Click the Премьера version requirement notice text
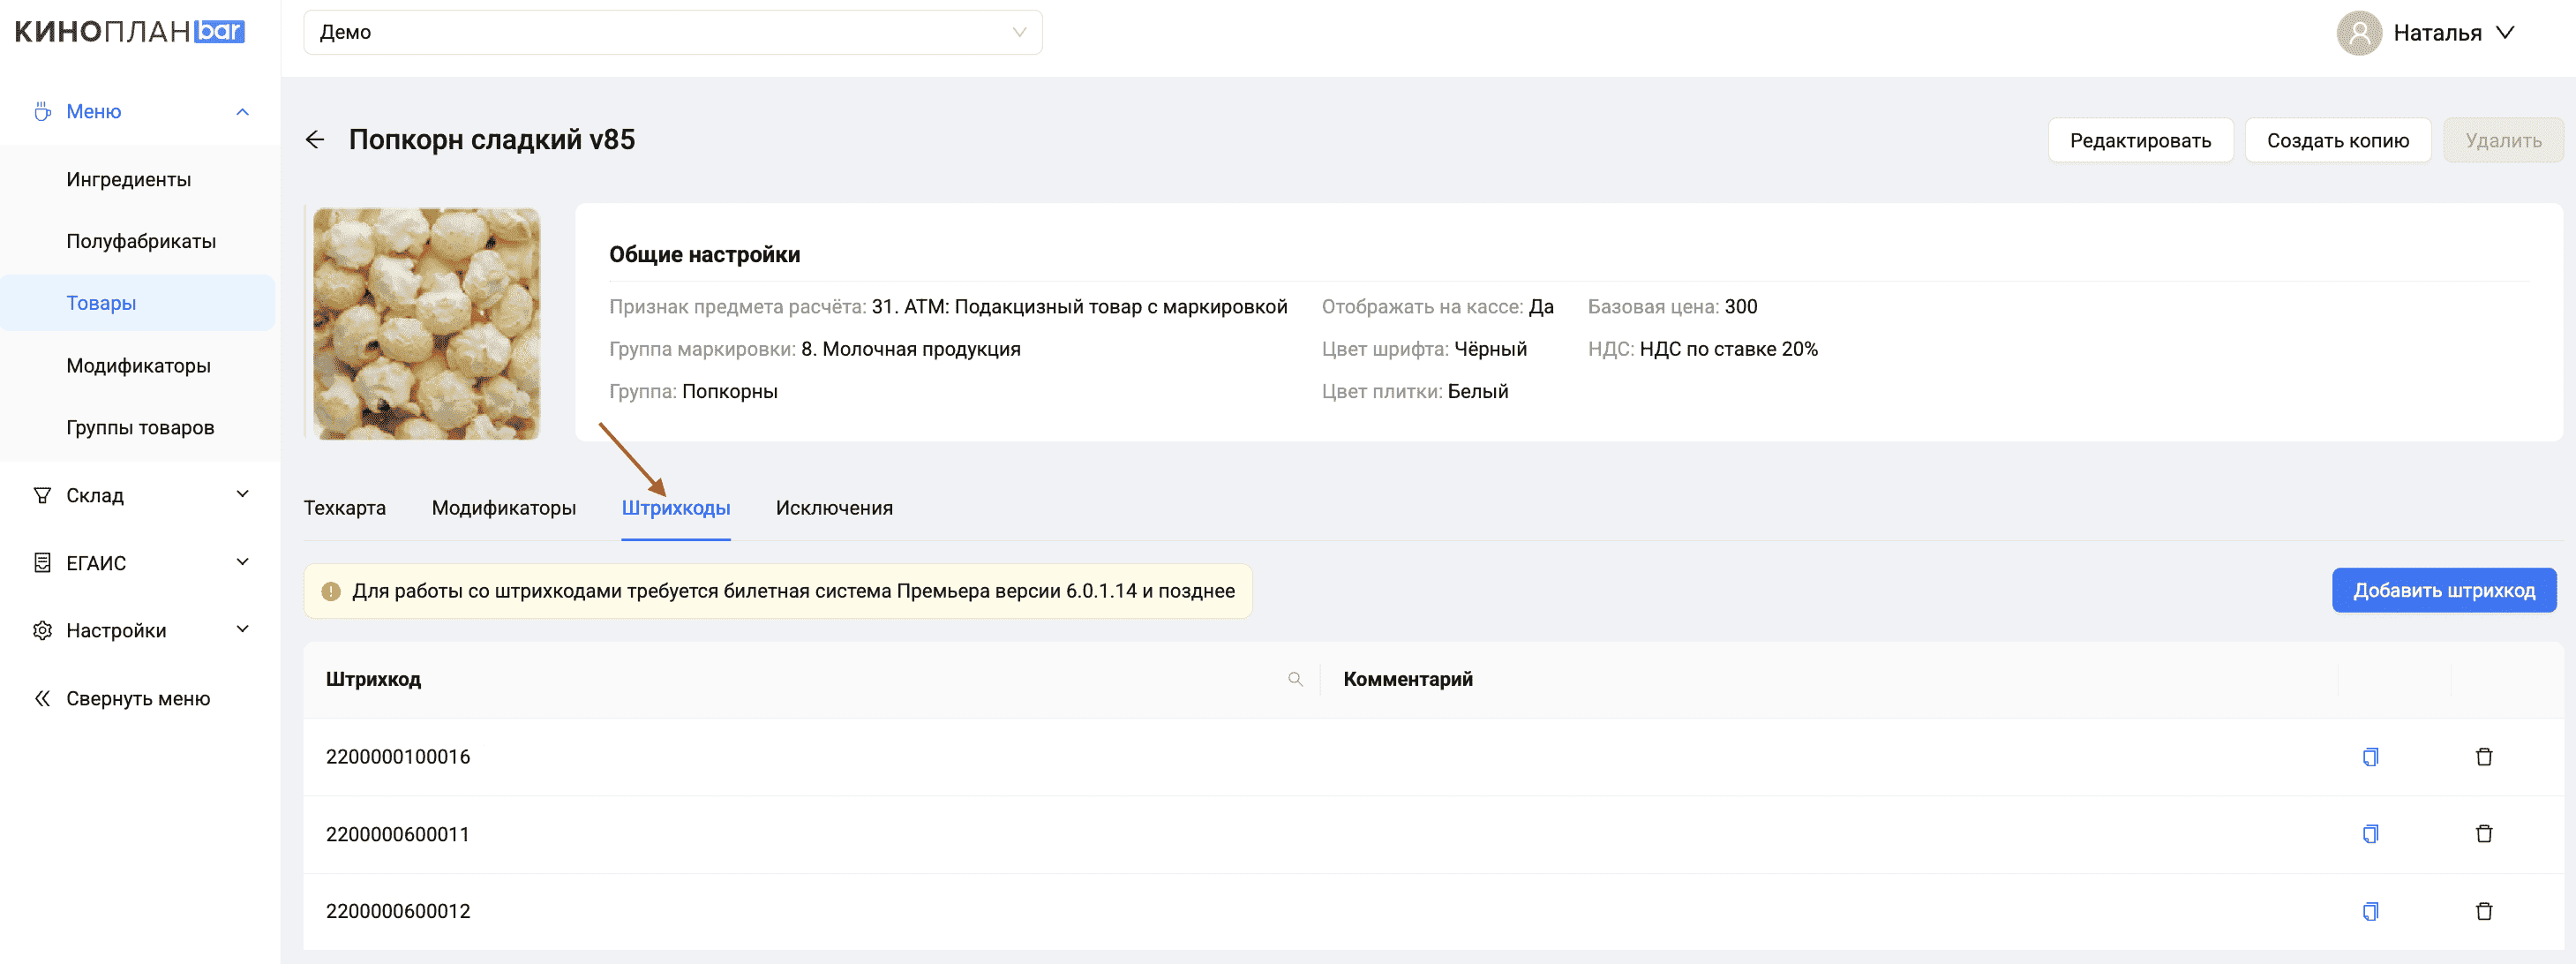Screen dimensions: 2576x964 click(x=793, y=592)
